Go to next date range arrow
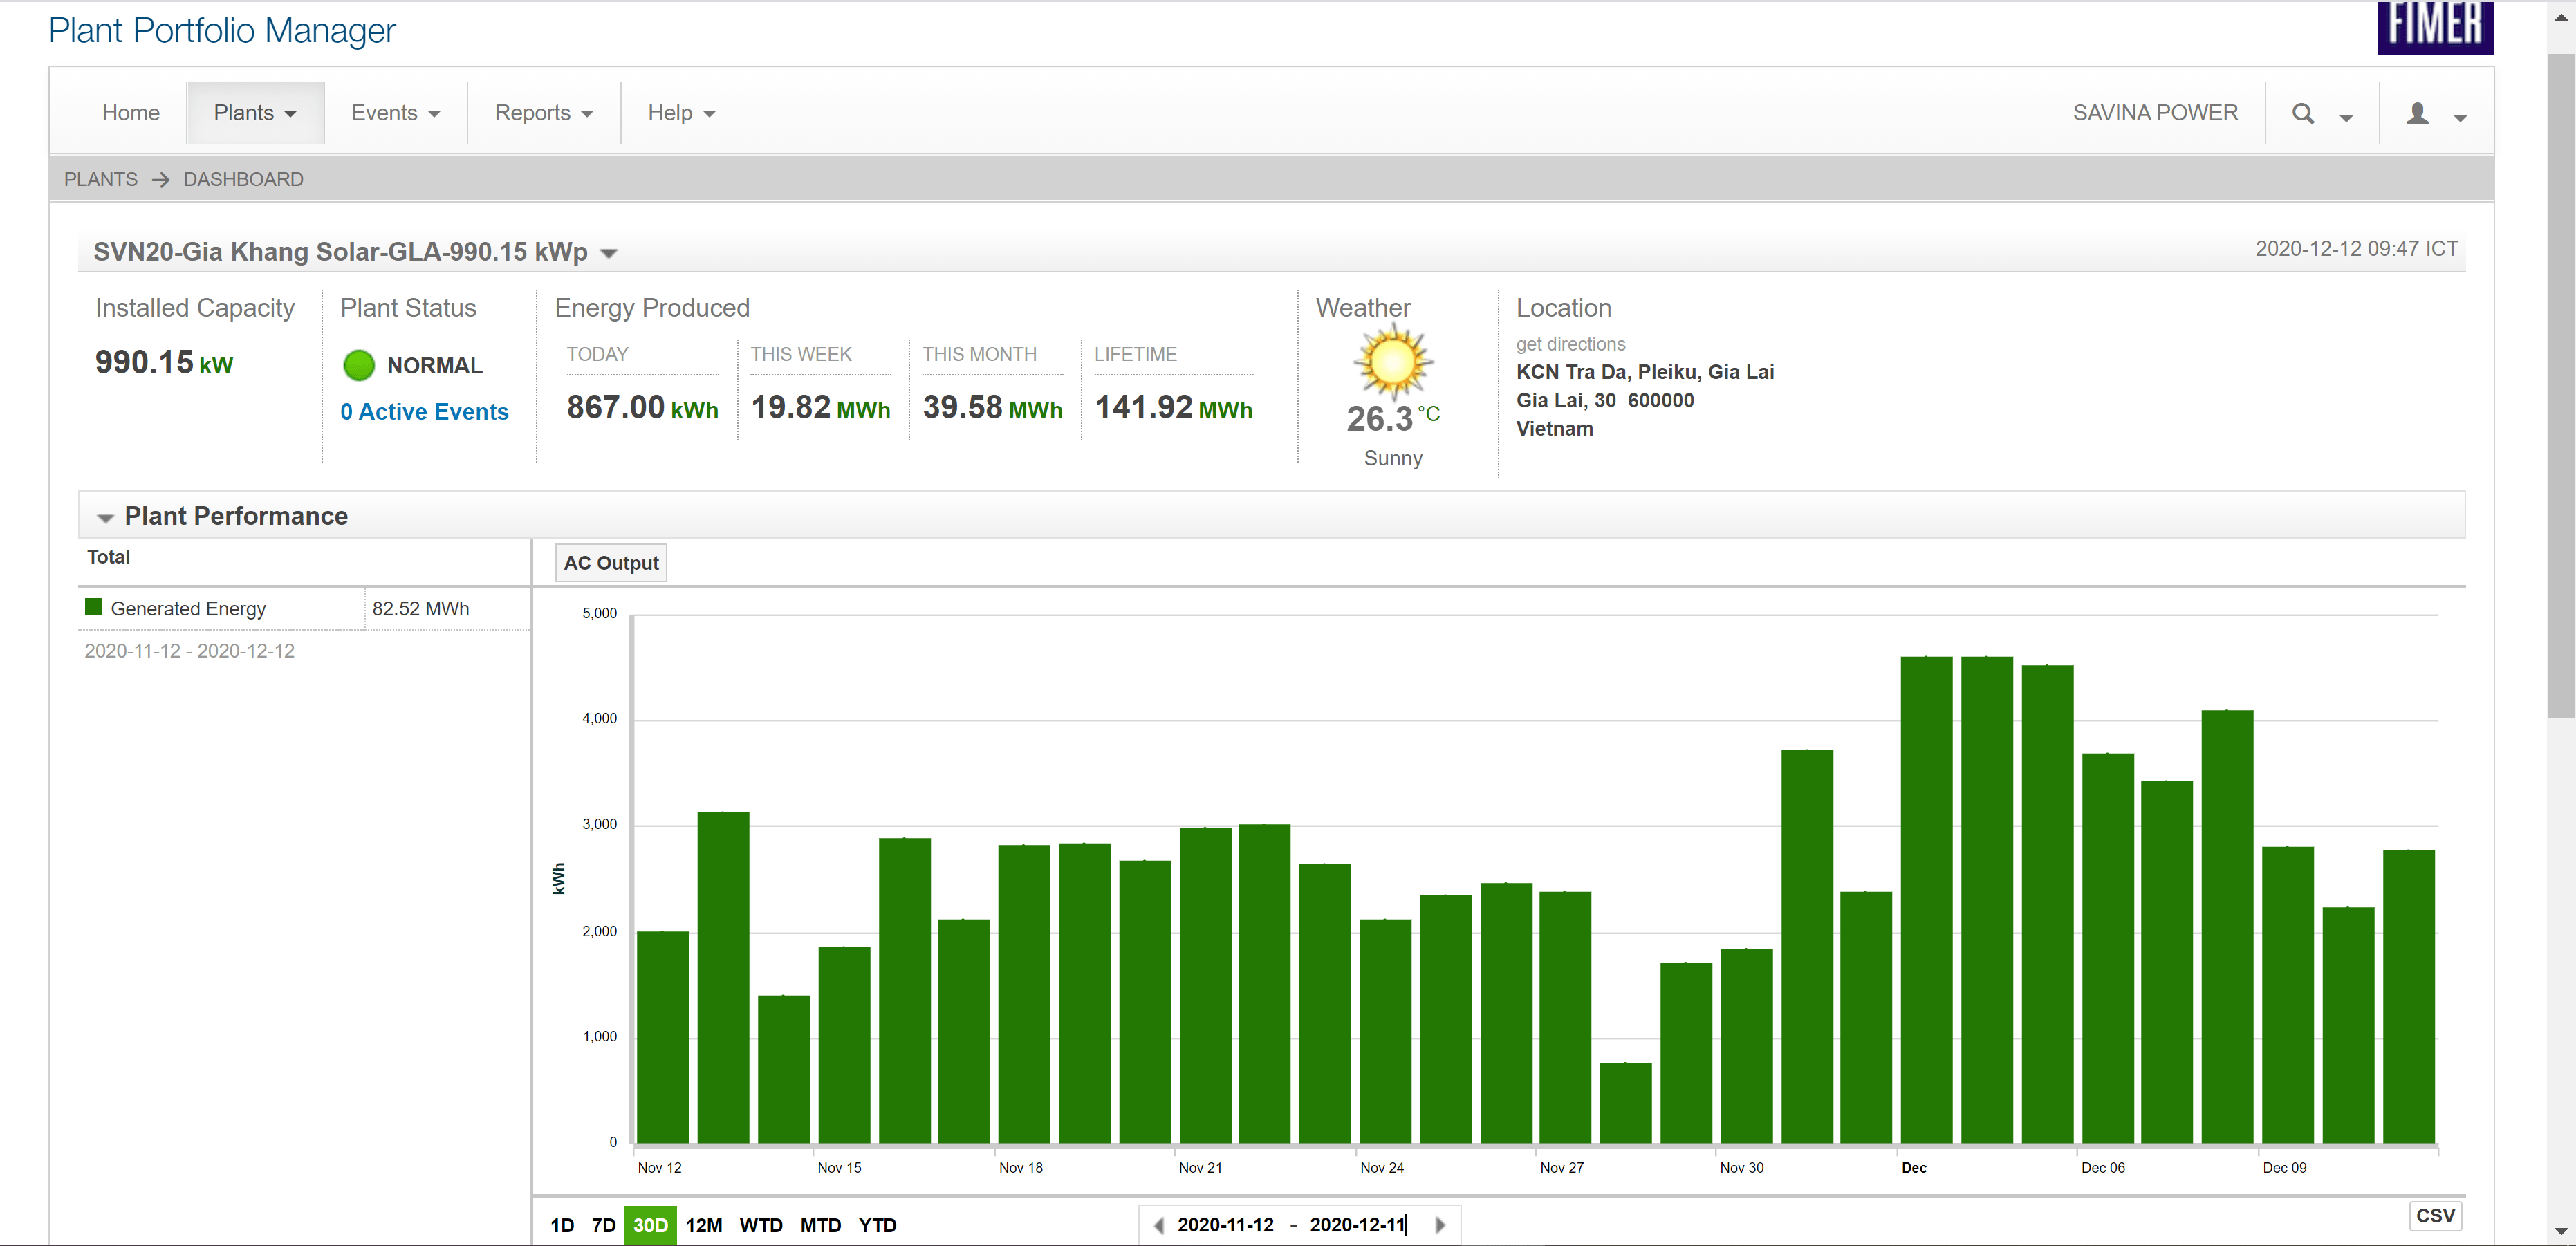This screenshot has height=1246, width=2576. point(1440,1225)
